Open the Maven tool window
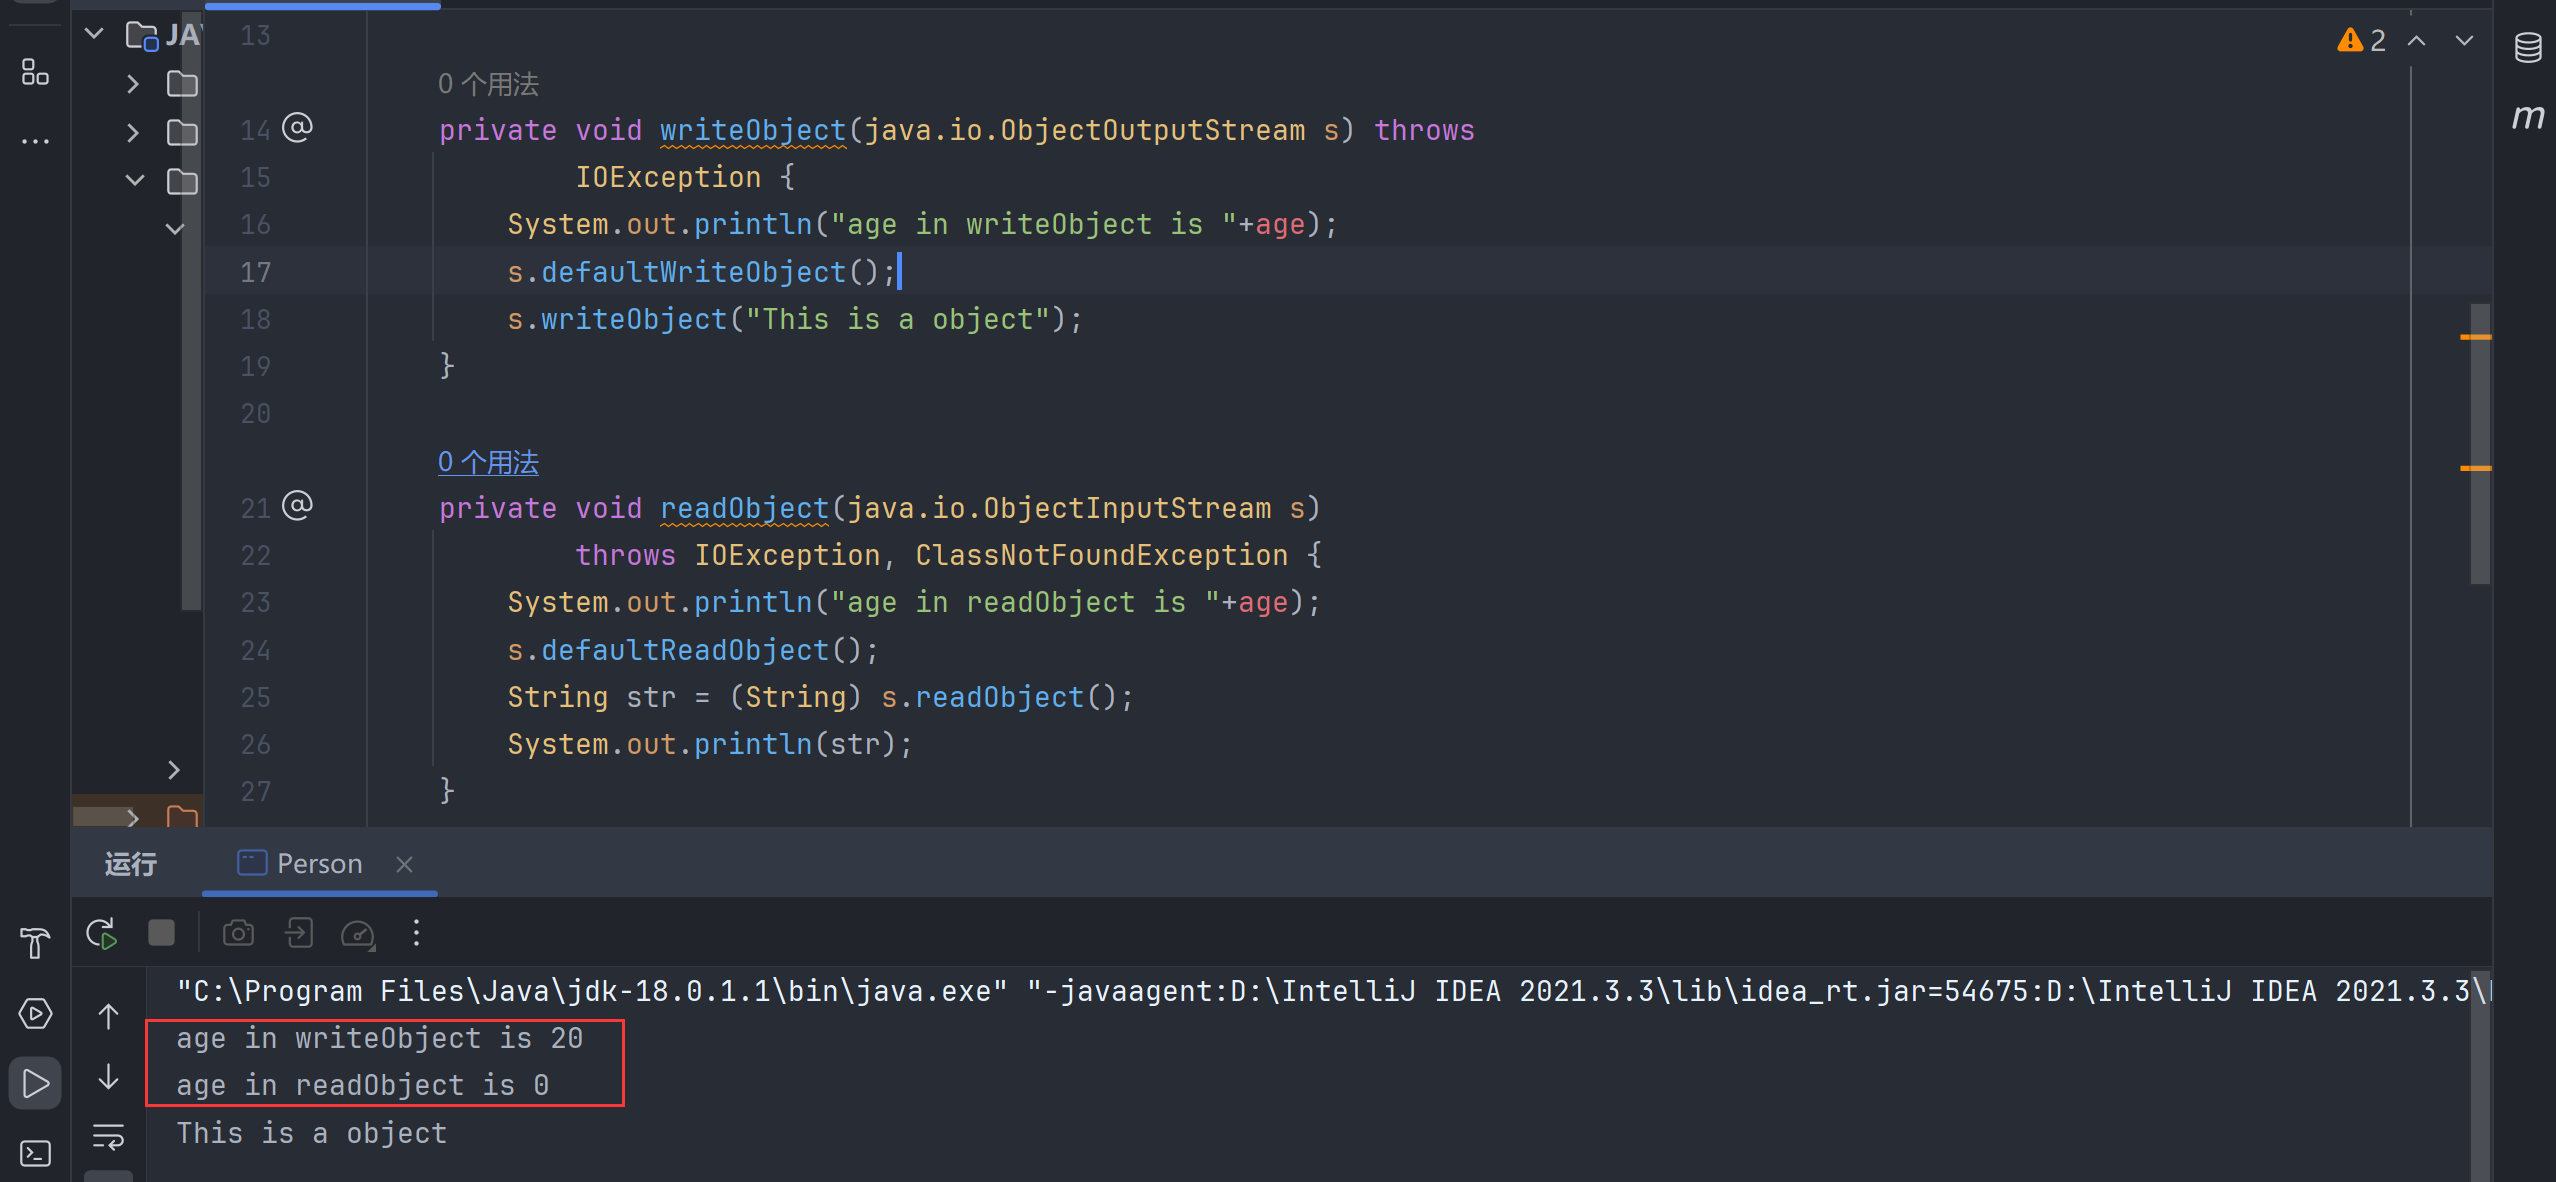The image size is (2556, 1182). [x=2527, y=117]
